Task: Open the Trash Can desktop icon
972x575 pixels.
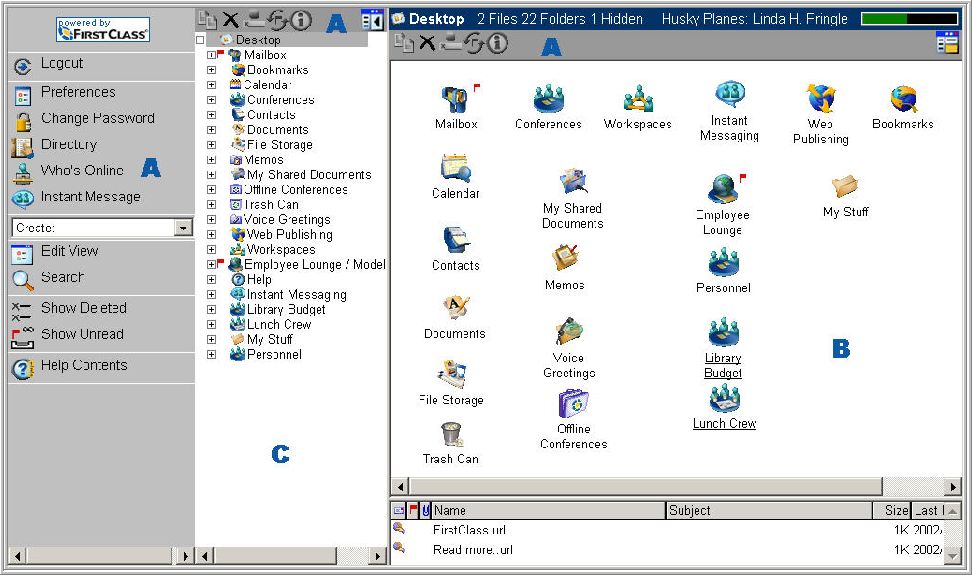Action: click(451, 436)
